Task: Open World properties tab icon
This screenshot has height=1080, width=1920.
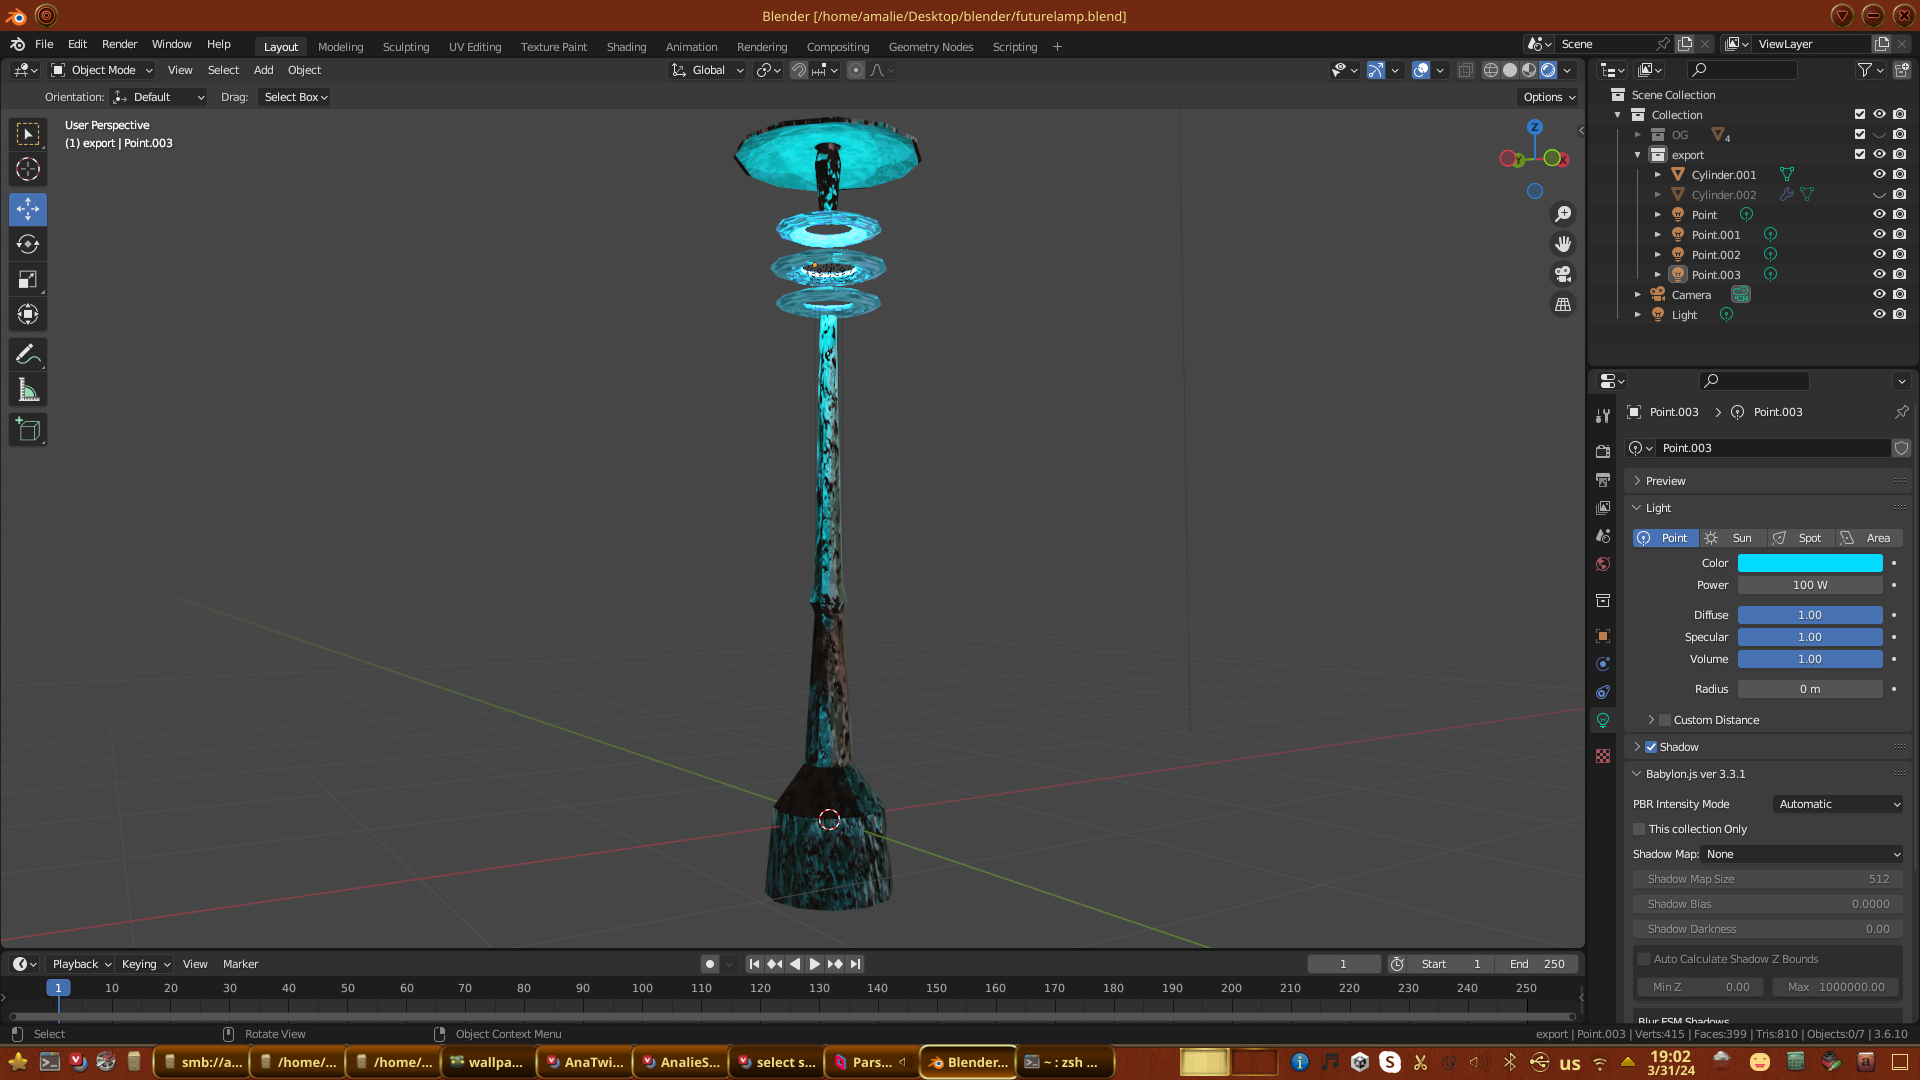Action: 1603,564
